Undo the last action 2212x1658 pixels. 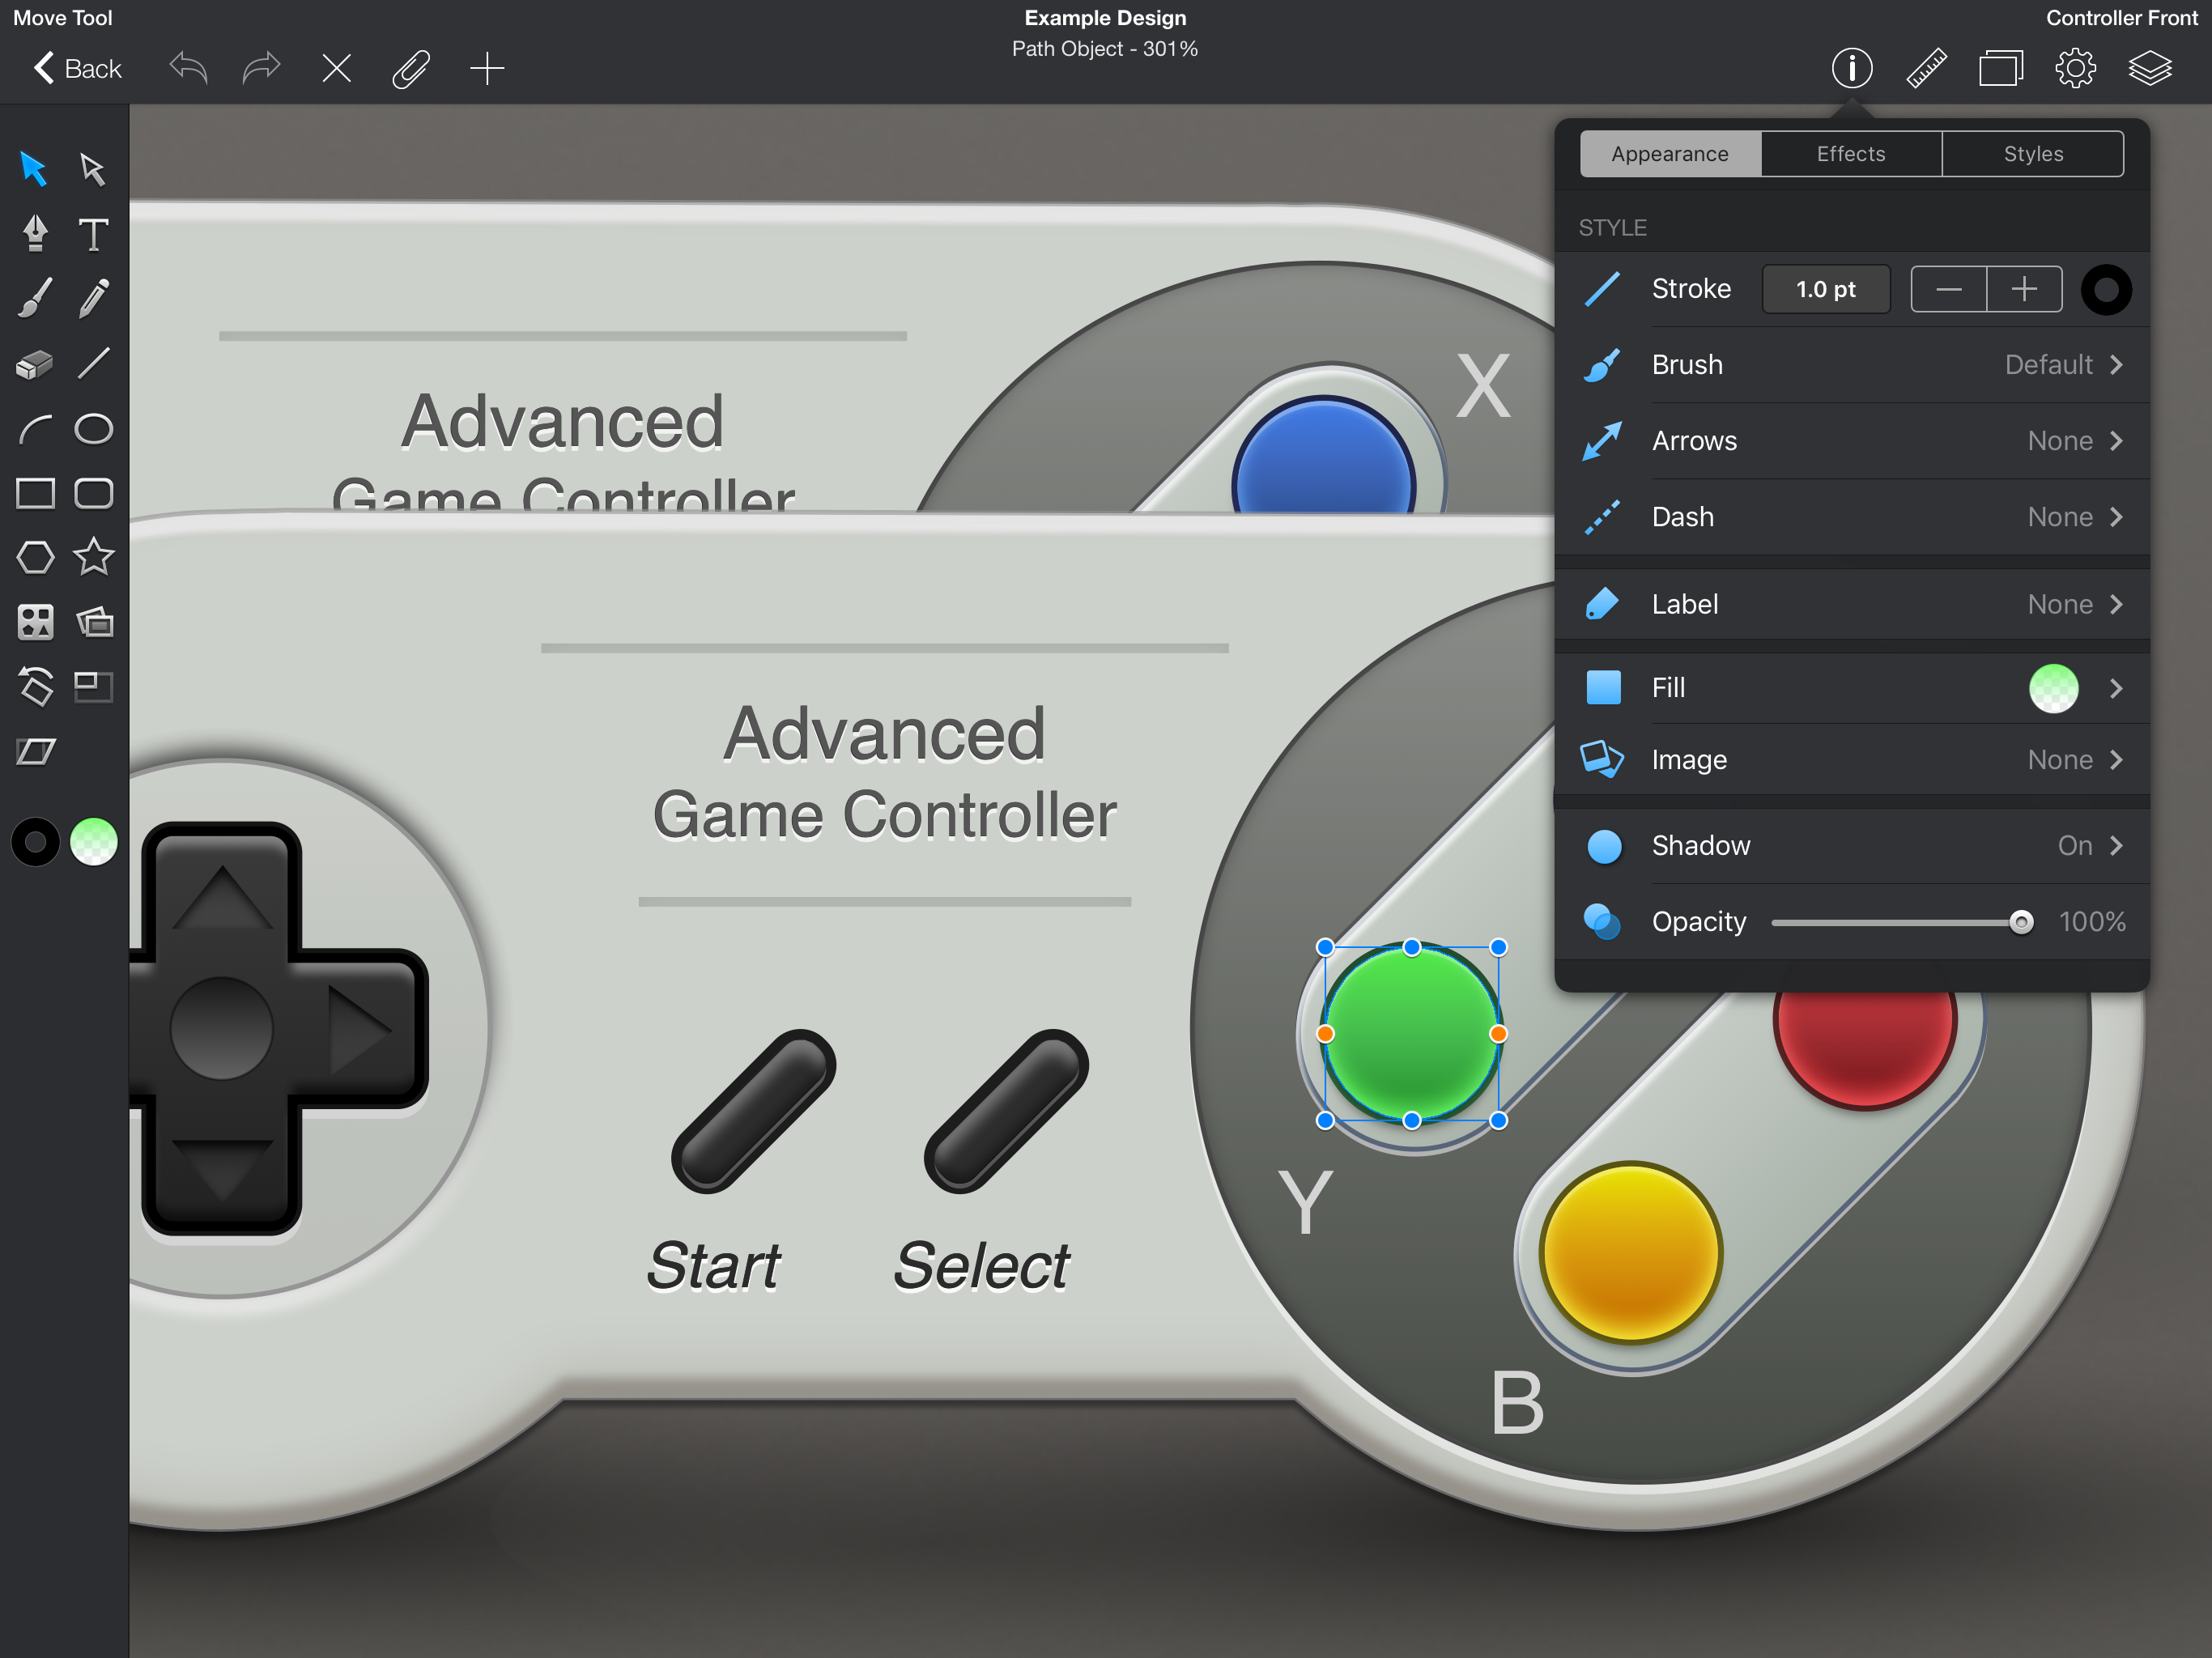point(187,68)
